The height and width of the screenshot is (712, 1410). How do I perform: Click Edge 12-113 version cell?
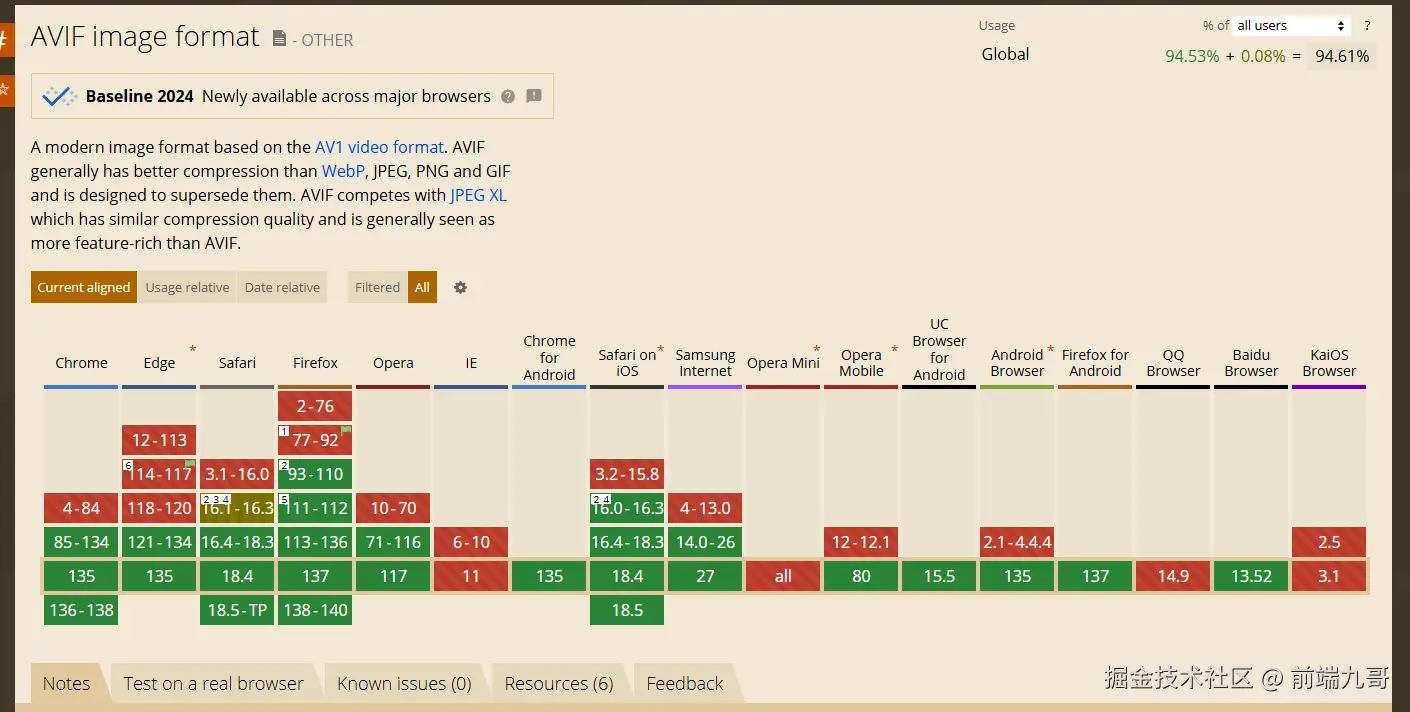(x=159, y=440)
